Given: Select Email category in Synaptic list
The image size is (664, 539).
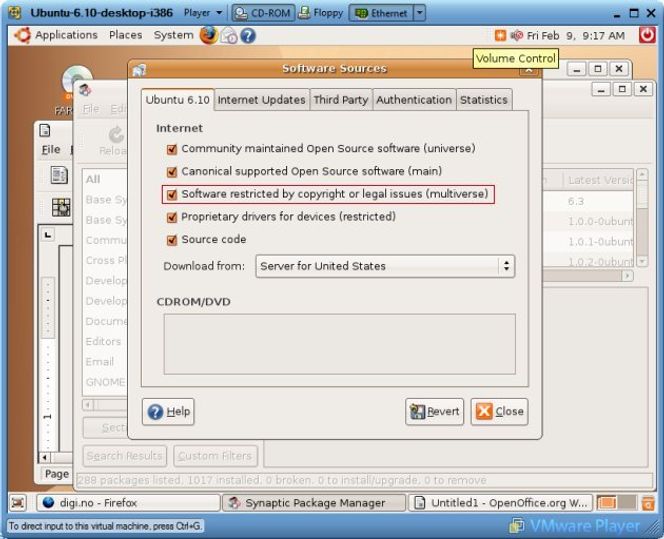Looking at the screenshot, I should coord(100,362).
